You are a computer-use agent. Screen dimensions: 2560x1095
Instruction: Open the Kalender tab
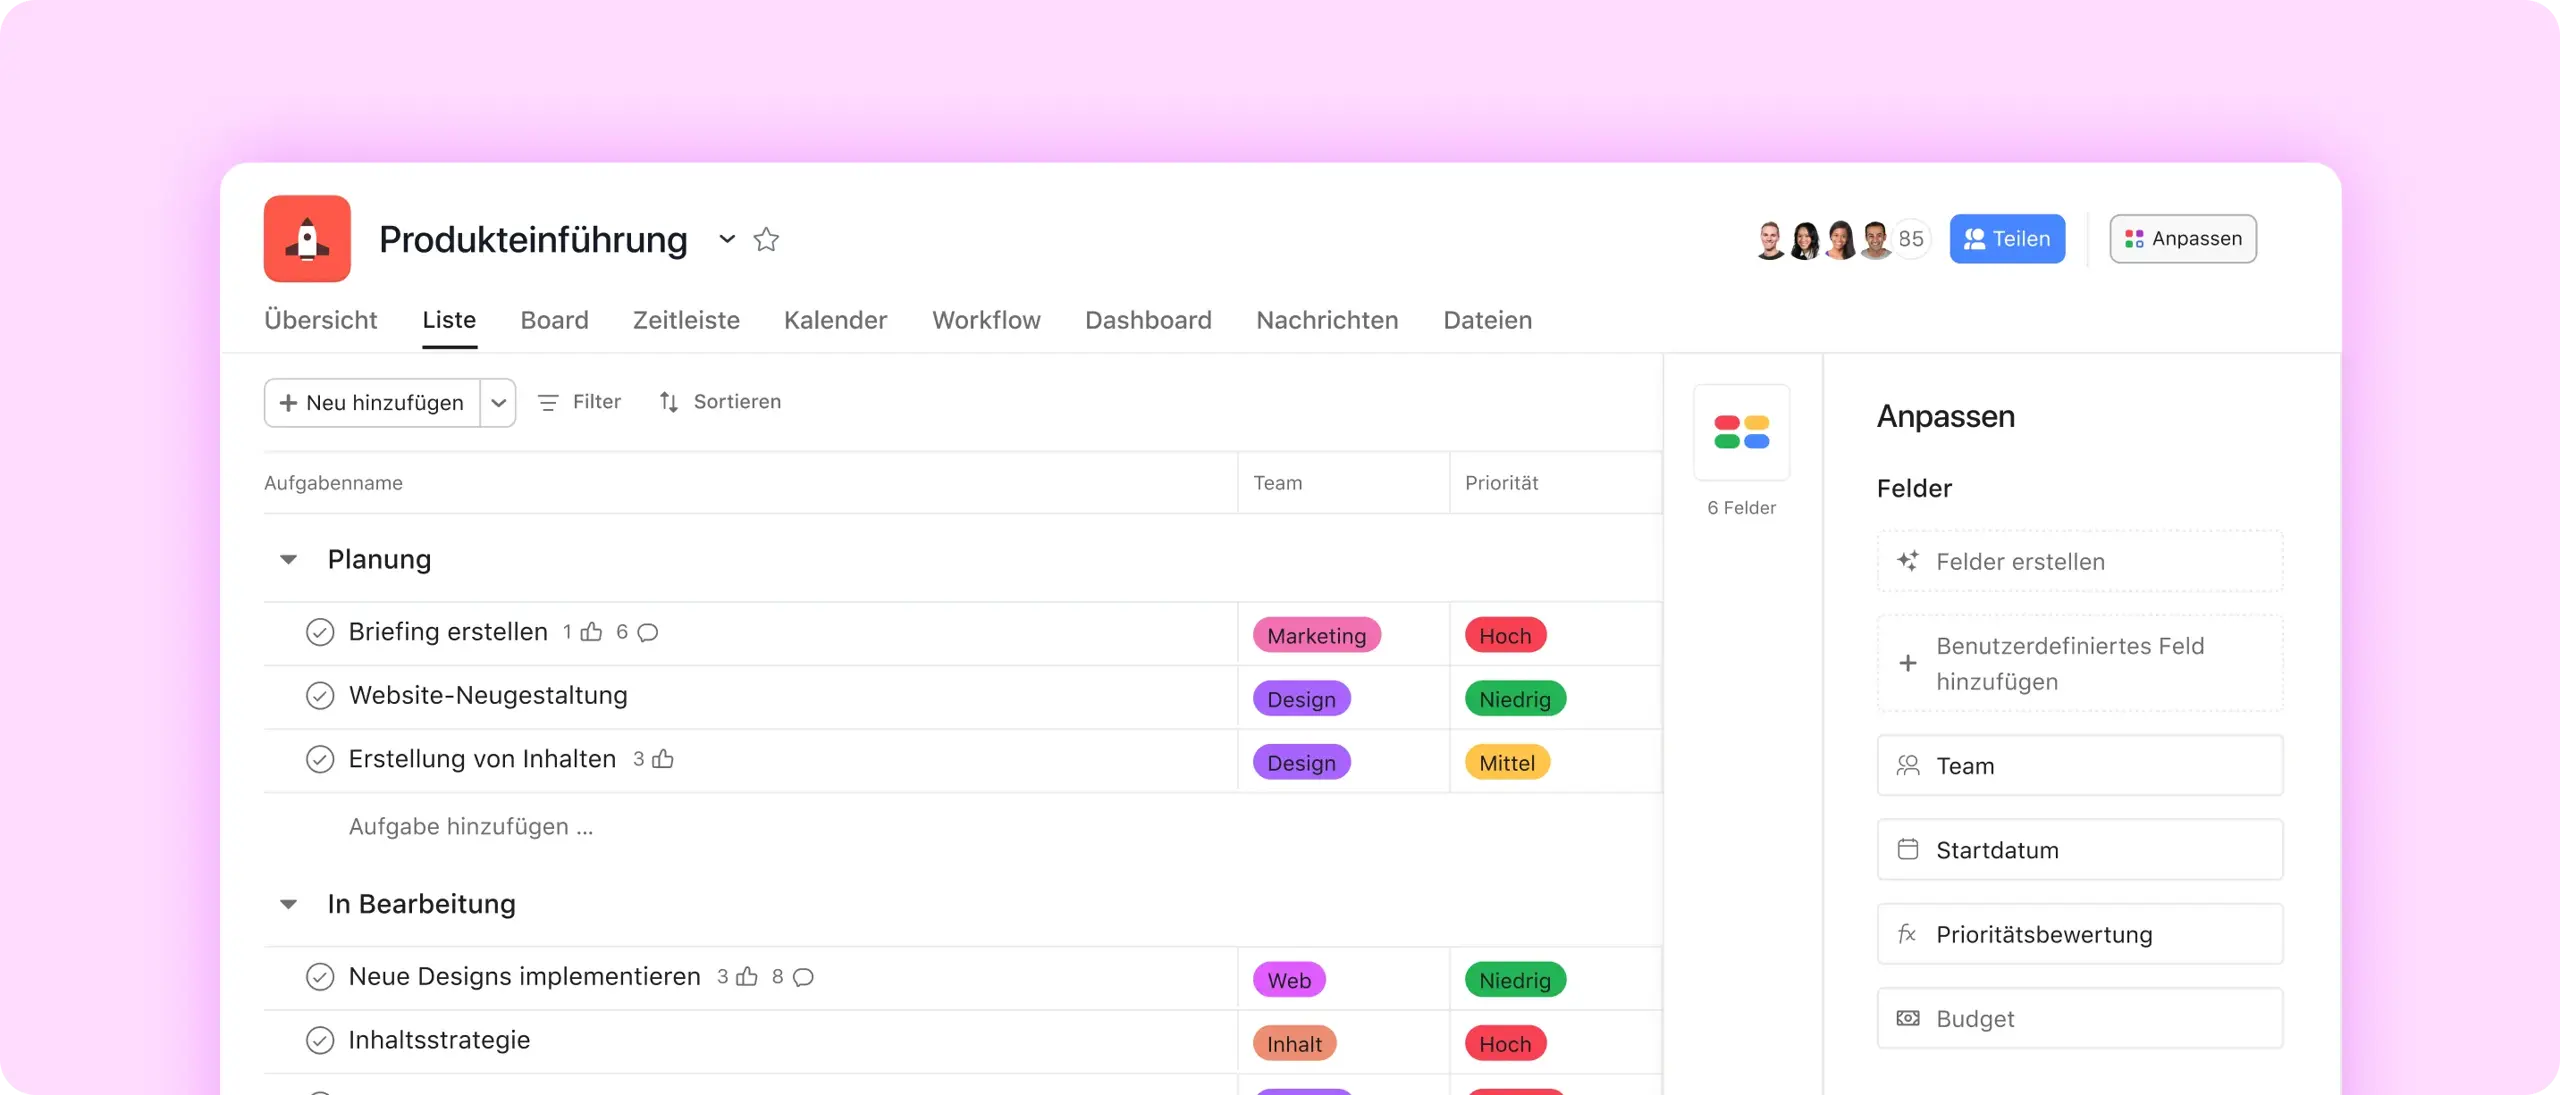835,320
